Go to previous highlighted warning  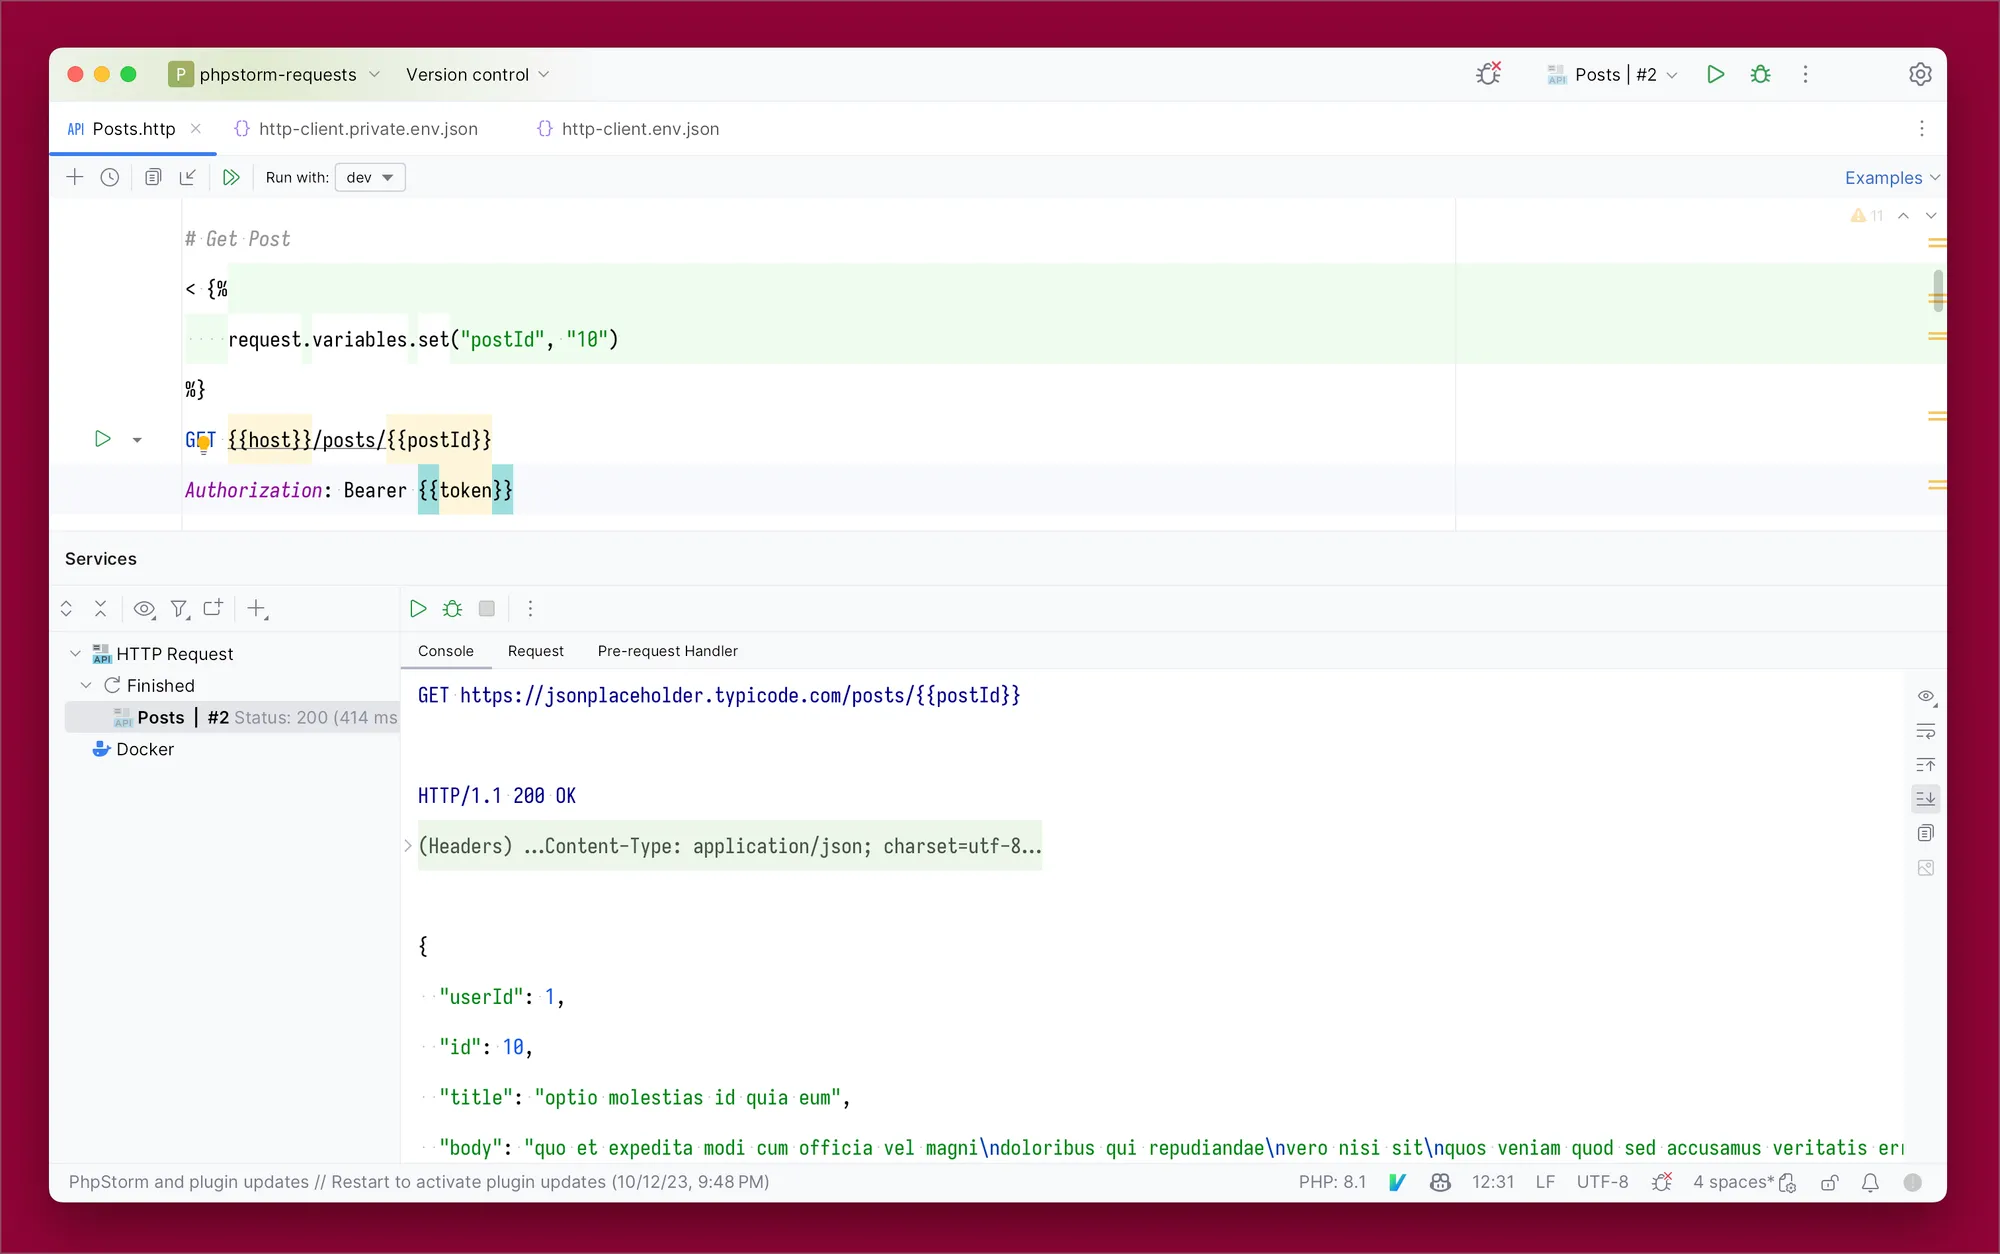(x=1903, y=216)
